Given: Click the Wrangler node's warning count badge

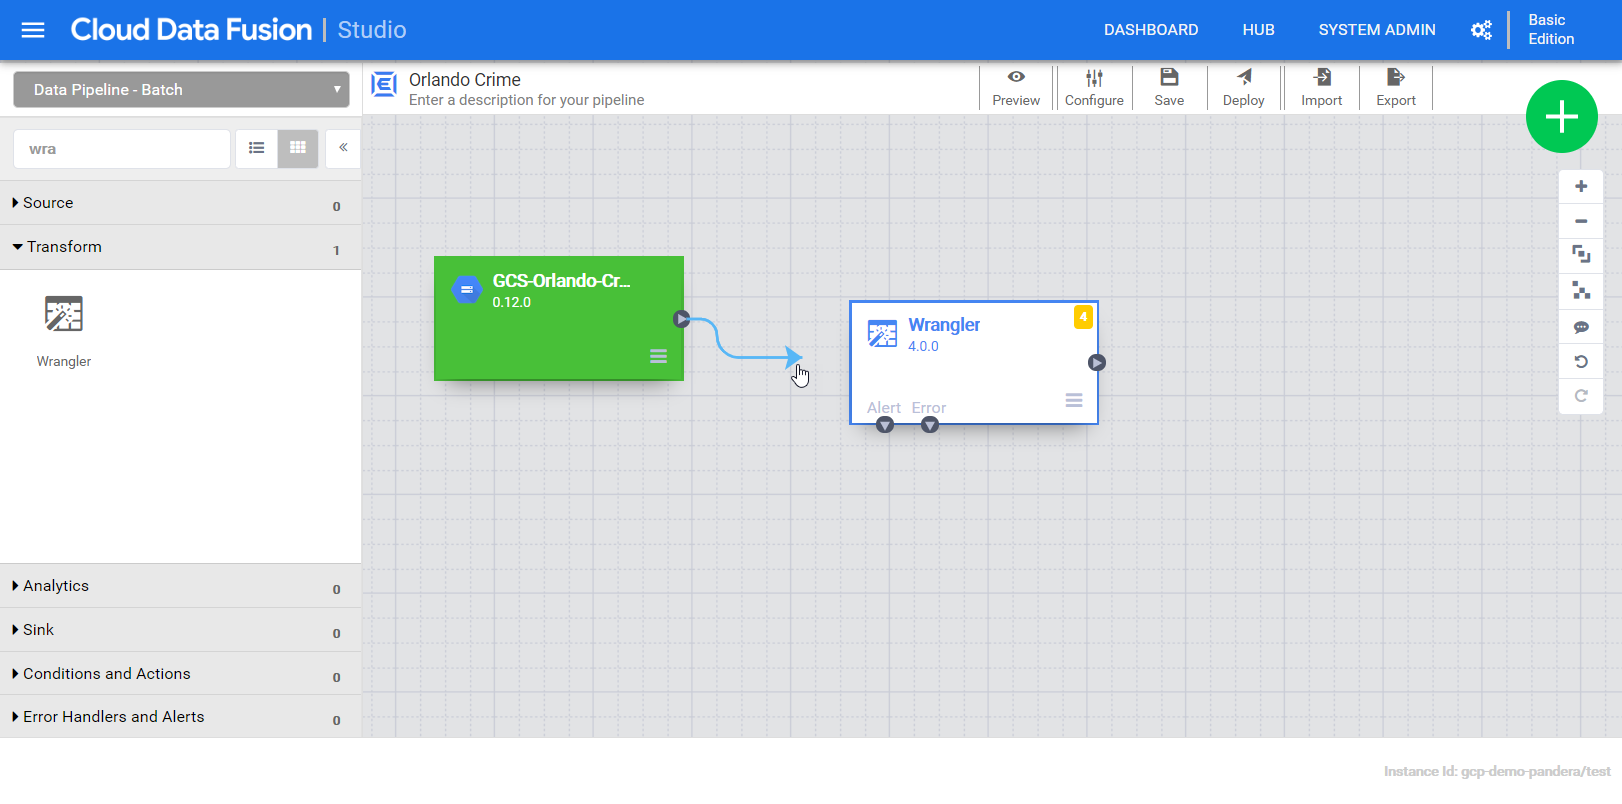Looking at the screenshot, I should point(1083,317).
